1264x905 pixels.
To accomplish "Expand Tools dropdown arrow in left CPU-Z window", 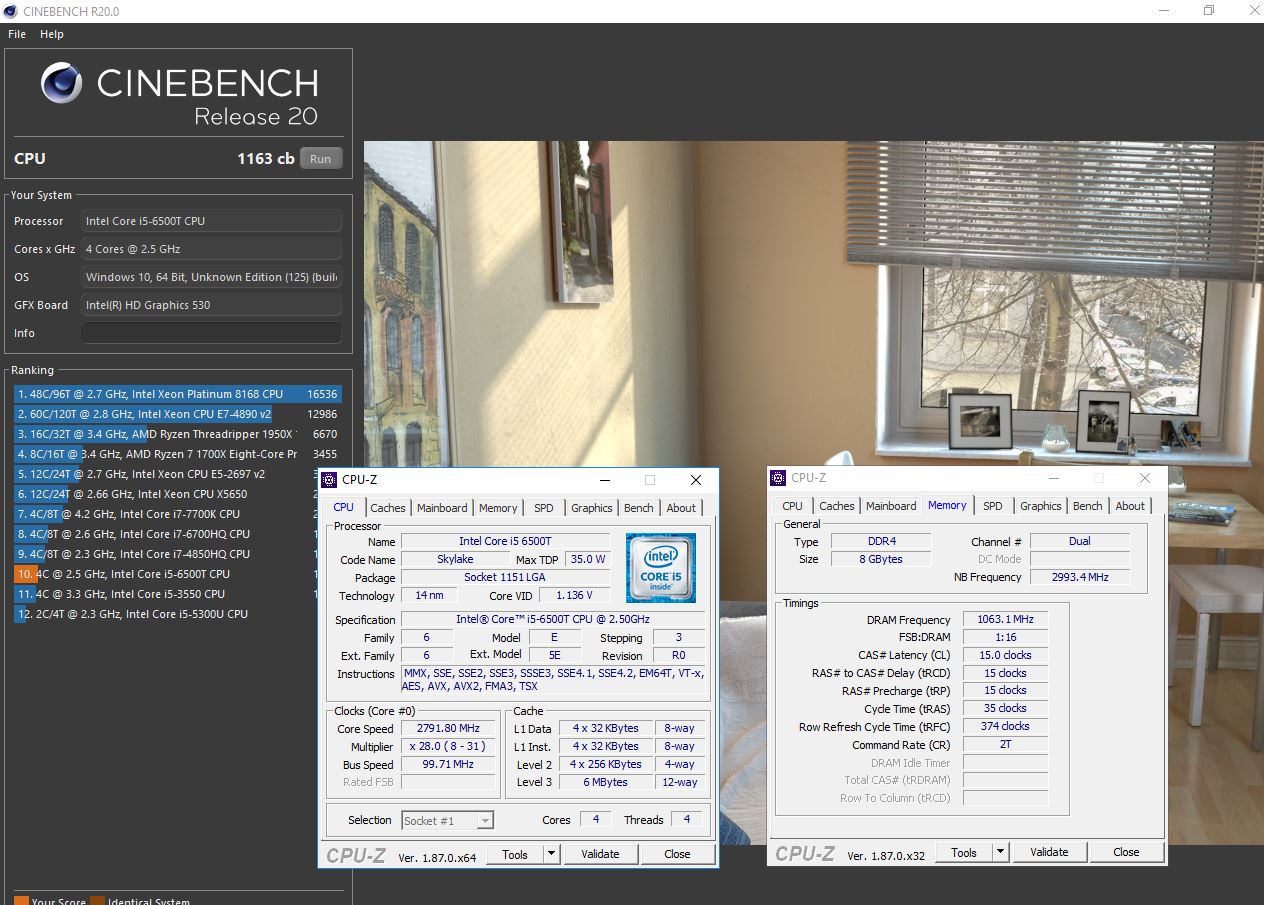I will [551, 854].
